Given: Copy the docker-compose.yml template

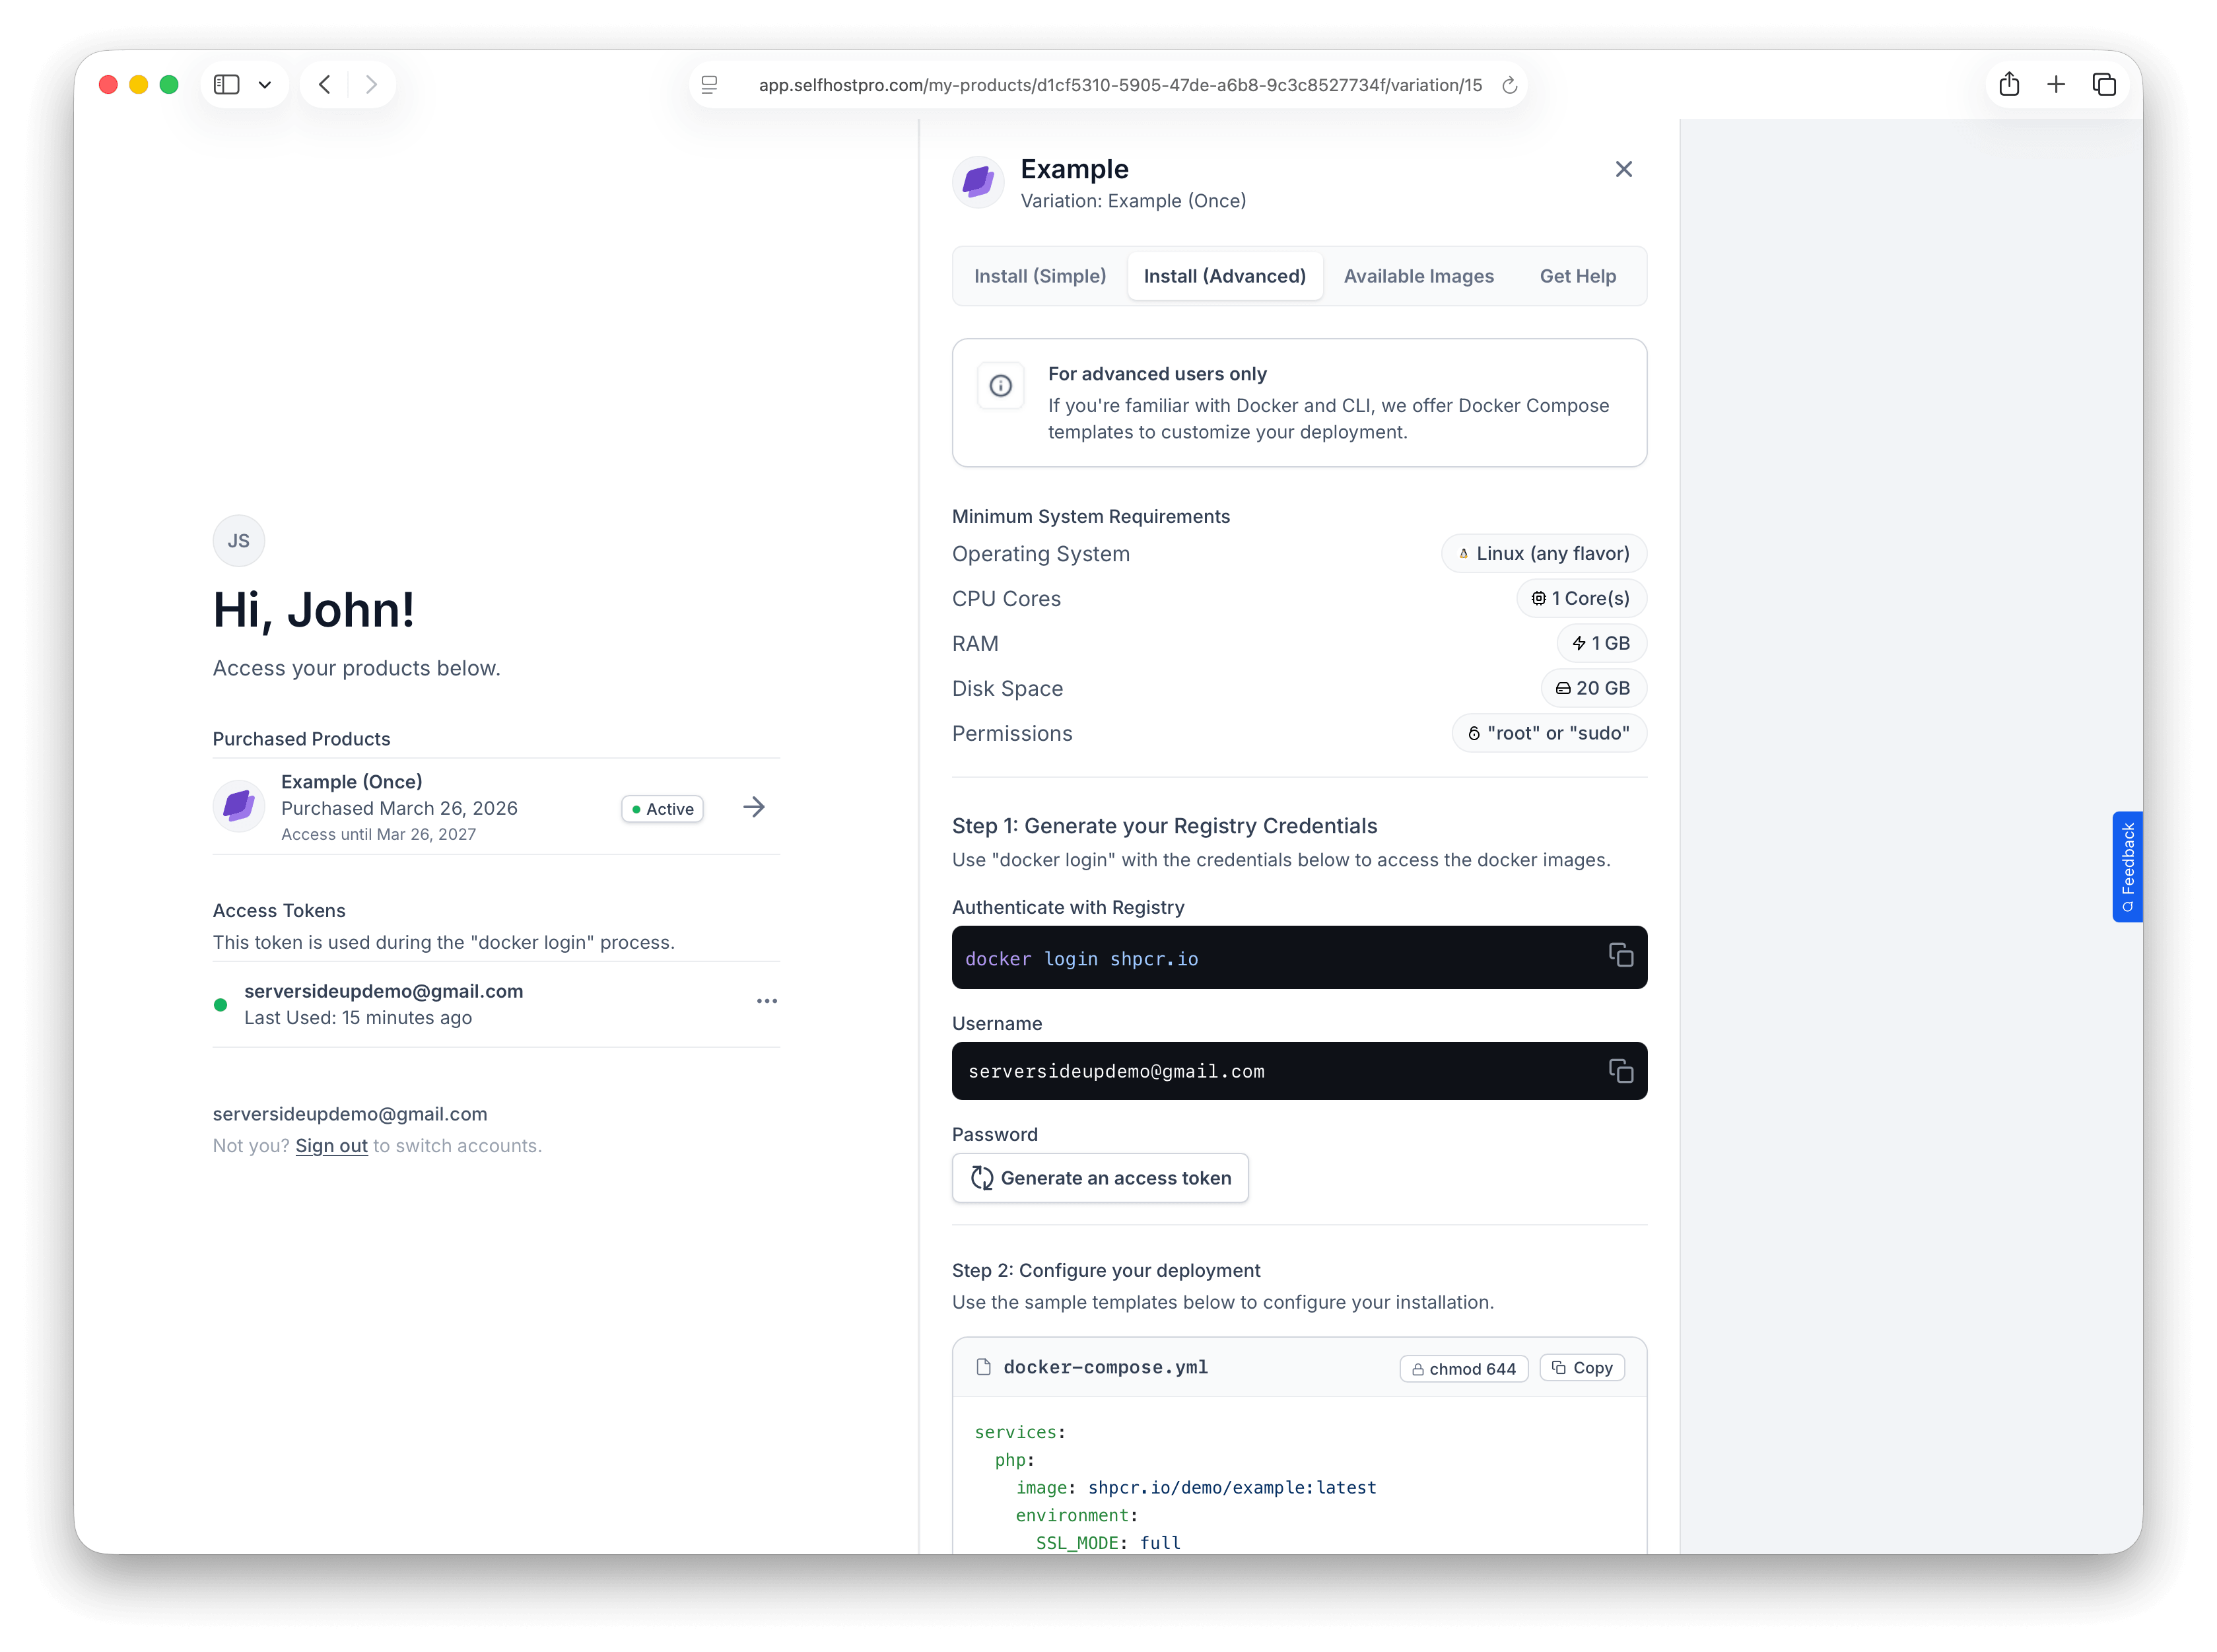Looking at the screenshot, I should coord(1581,1367).
